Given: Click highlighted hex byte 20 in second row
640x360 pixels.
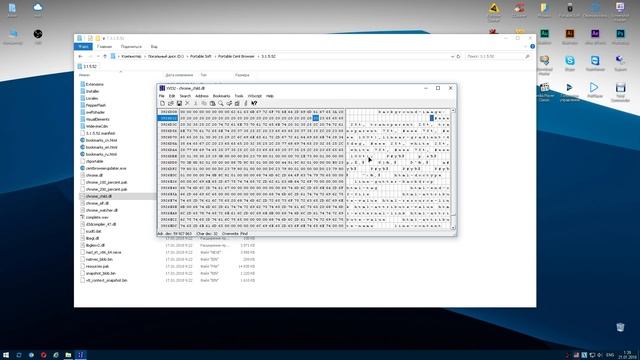Looking at the screenshot, I should click(x=316, y=118).
